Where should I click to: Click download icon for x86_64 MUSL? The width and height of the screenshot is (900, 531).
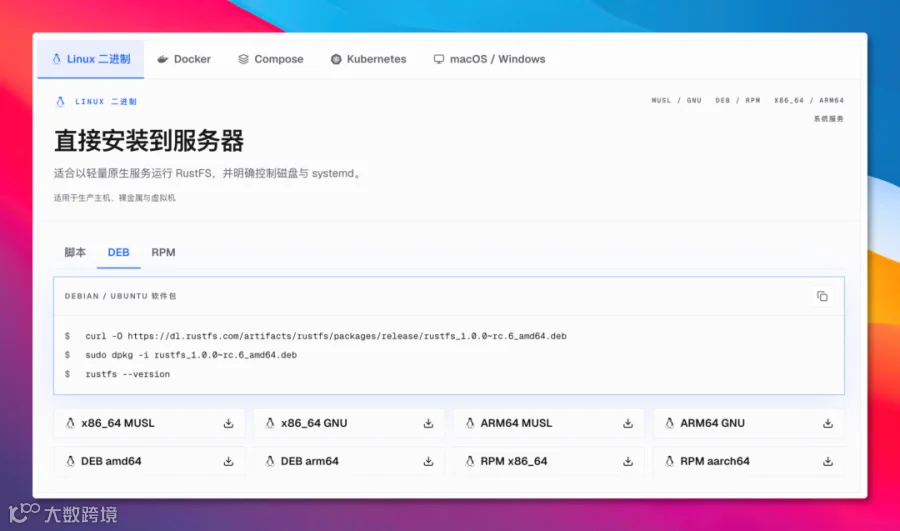[x=228, y=424]
